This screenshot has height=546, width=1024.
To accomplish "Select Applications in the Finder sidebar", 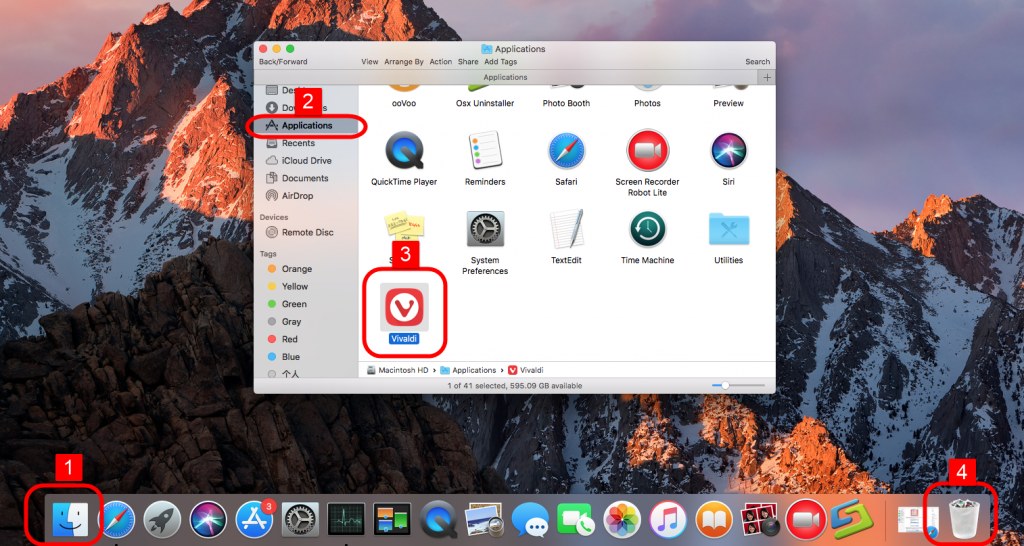I will coord(306,126).
